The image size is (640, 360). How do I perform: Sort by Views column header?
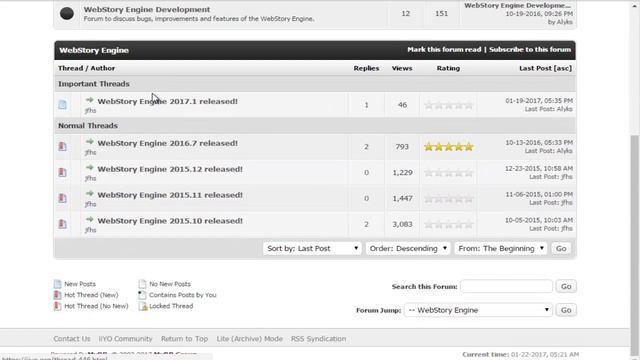402,68
